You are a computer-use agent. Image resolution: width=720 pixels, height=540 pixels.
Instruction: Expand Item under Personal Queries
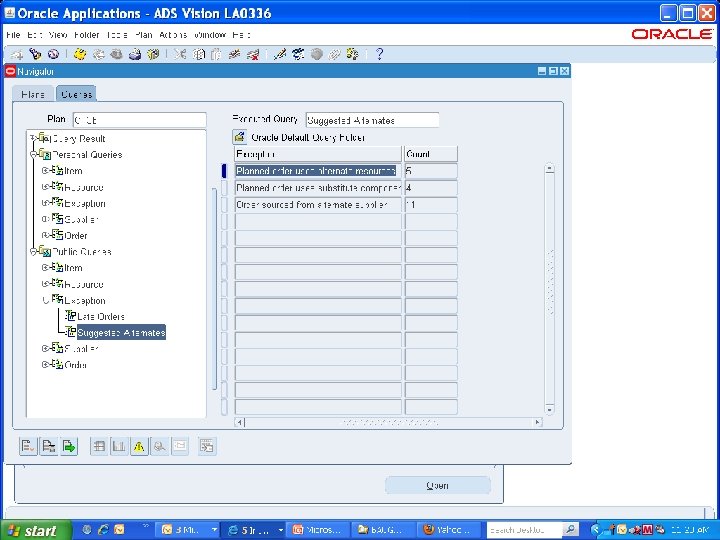pyautogui.click(x=45, y=170)
